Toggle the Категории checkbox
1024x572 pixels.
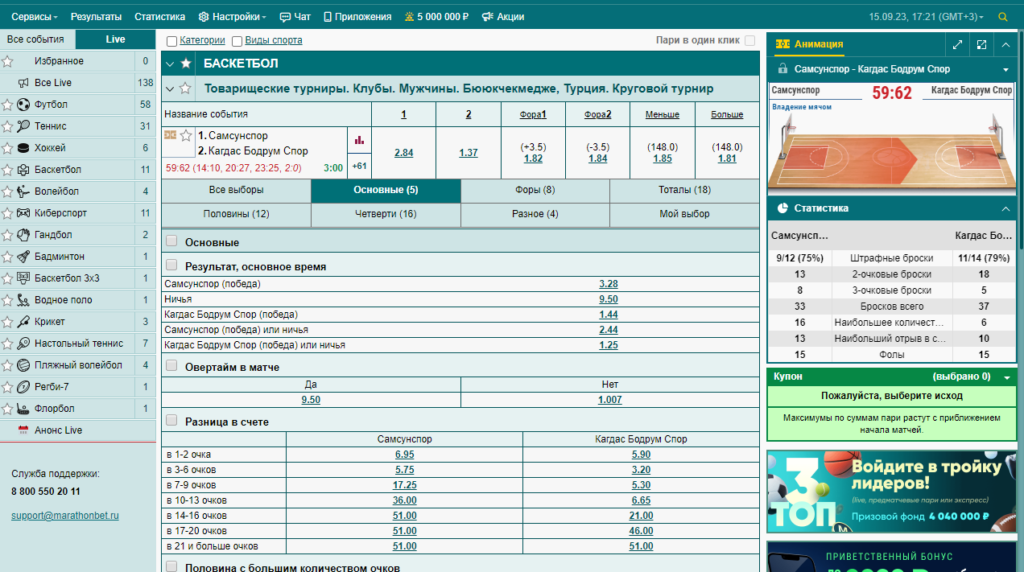point(172,41)
